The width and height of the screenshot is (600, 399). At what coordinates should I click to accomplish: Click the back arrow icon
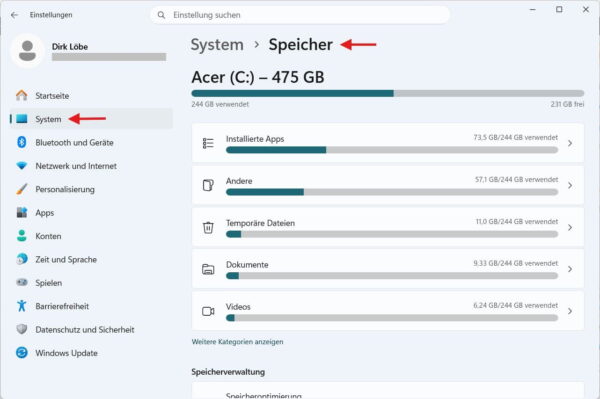pos(15,15)
